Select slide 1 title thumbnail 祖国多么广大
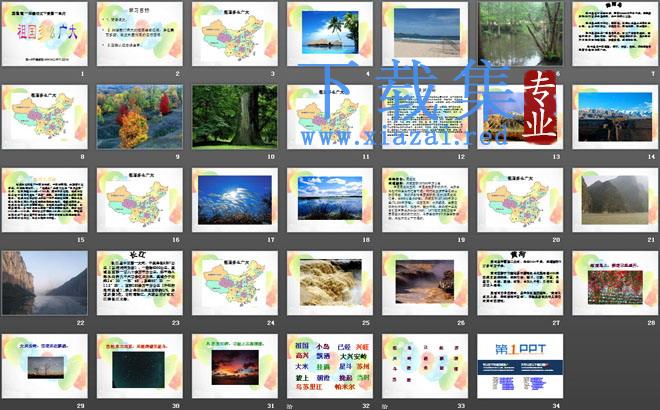The image size is (660, 410). (45, 34)
